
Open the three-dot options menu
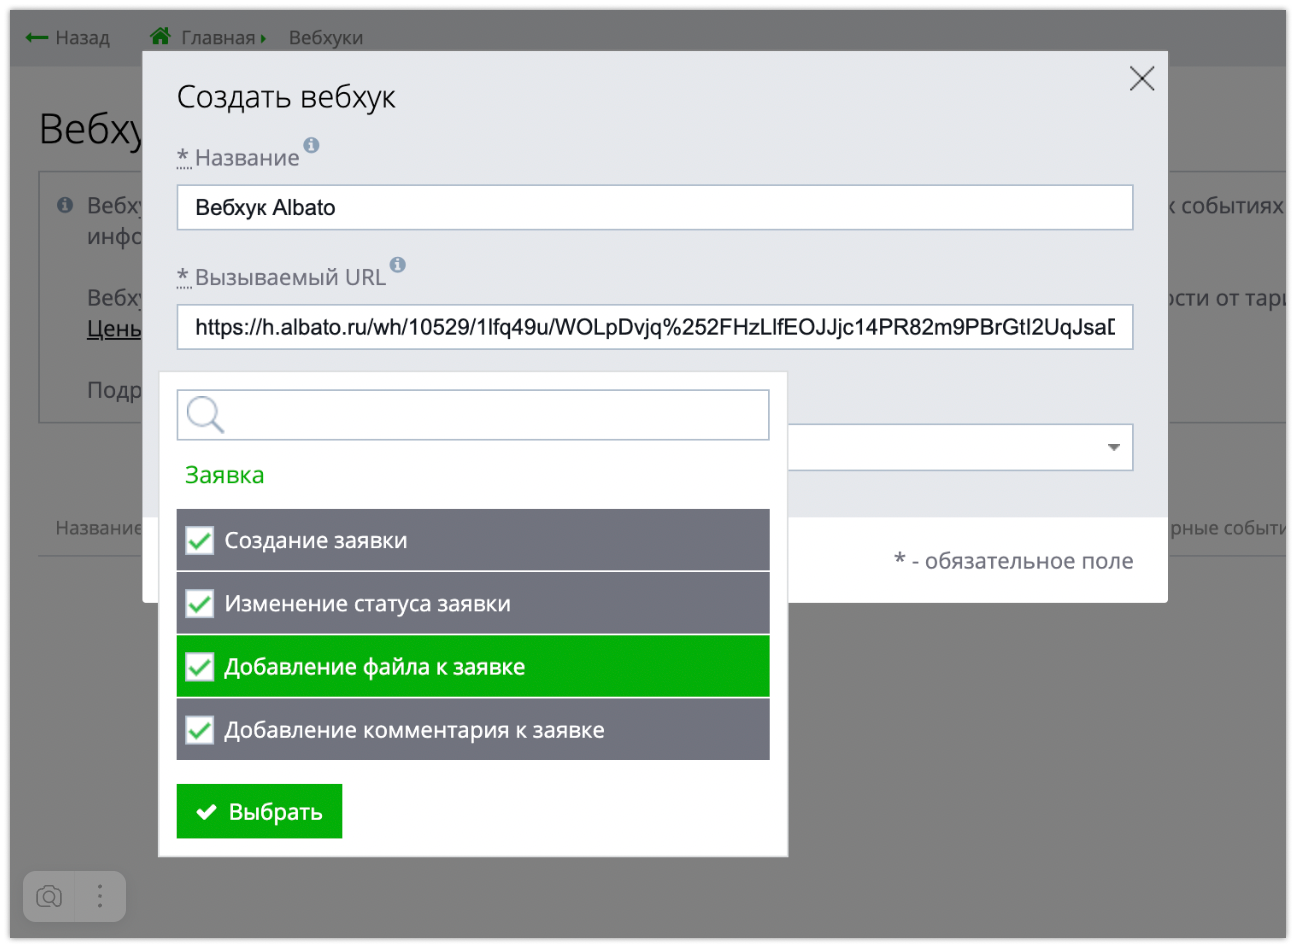pyautogui.click(x=99, y=896)
